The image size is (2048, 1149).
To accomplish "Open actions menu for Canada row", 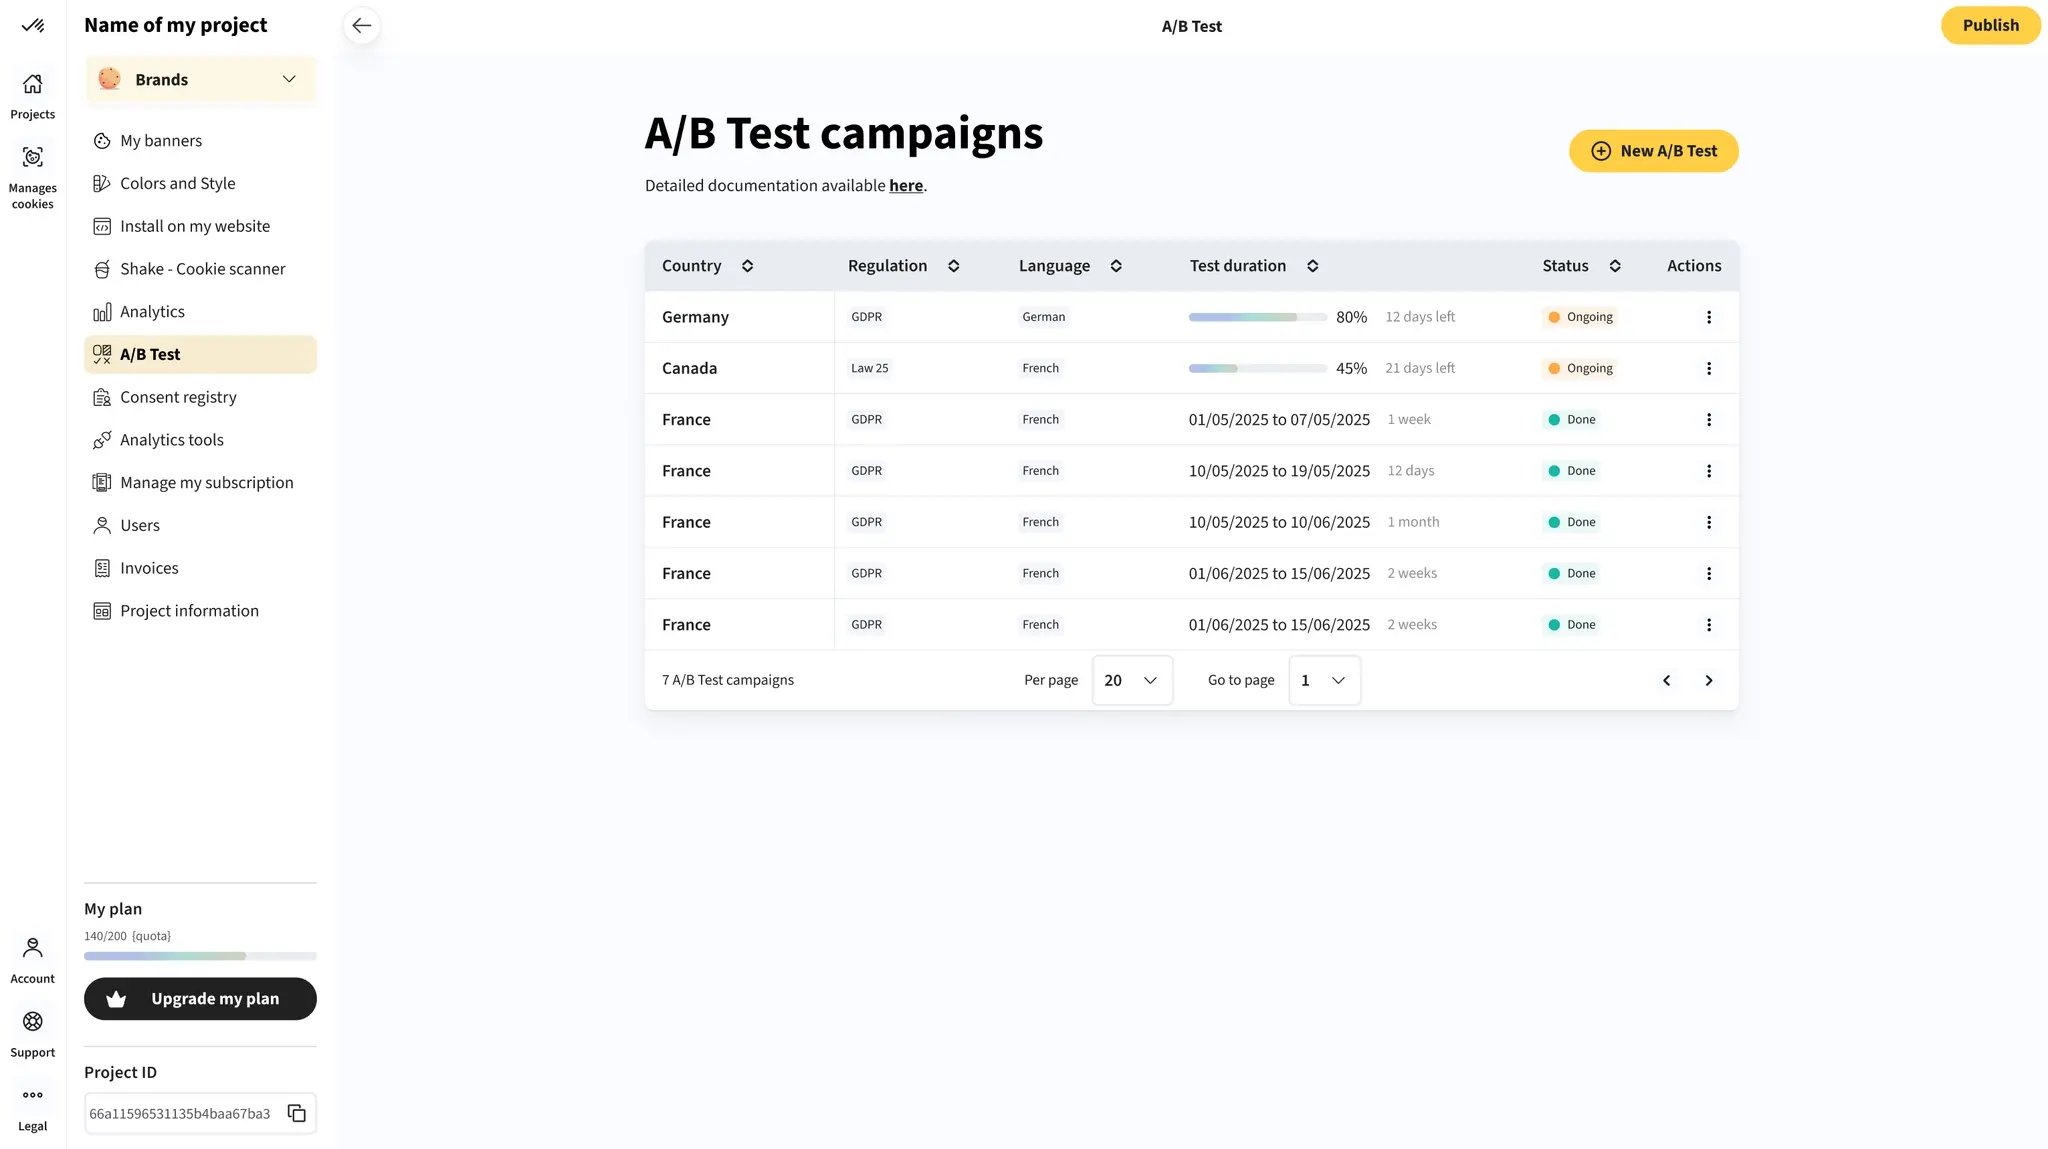I will click(1708, 368).
